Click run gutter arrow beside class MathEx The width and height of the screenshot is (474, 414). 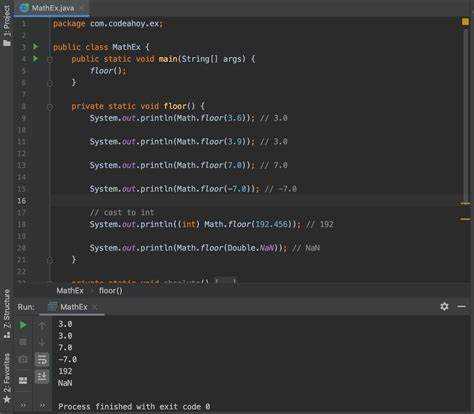click(35, 47)
